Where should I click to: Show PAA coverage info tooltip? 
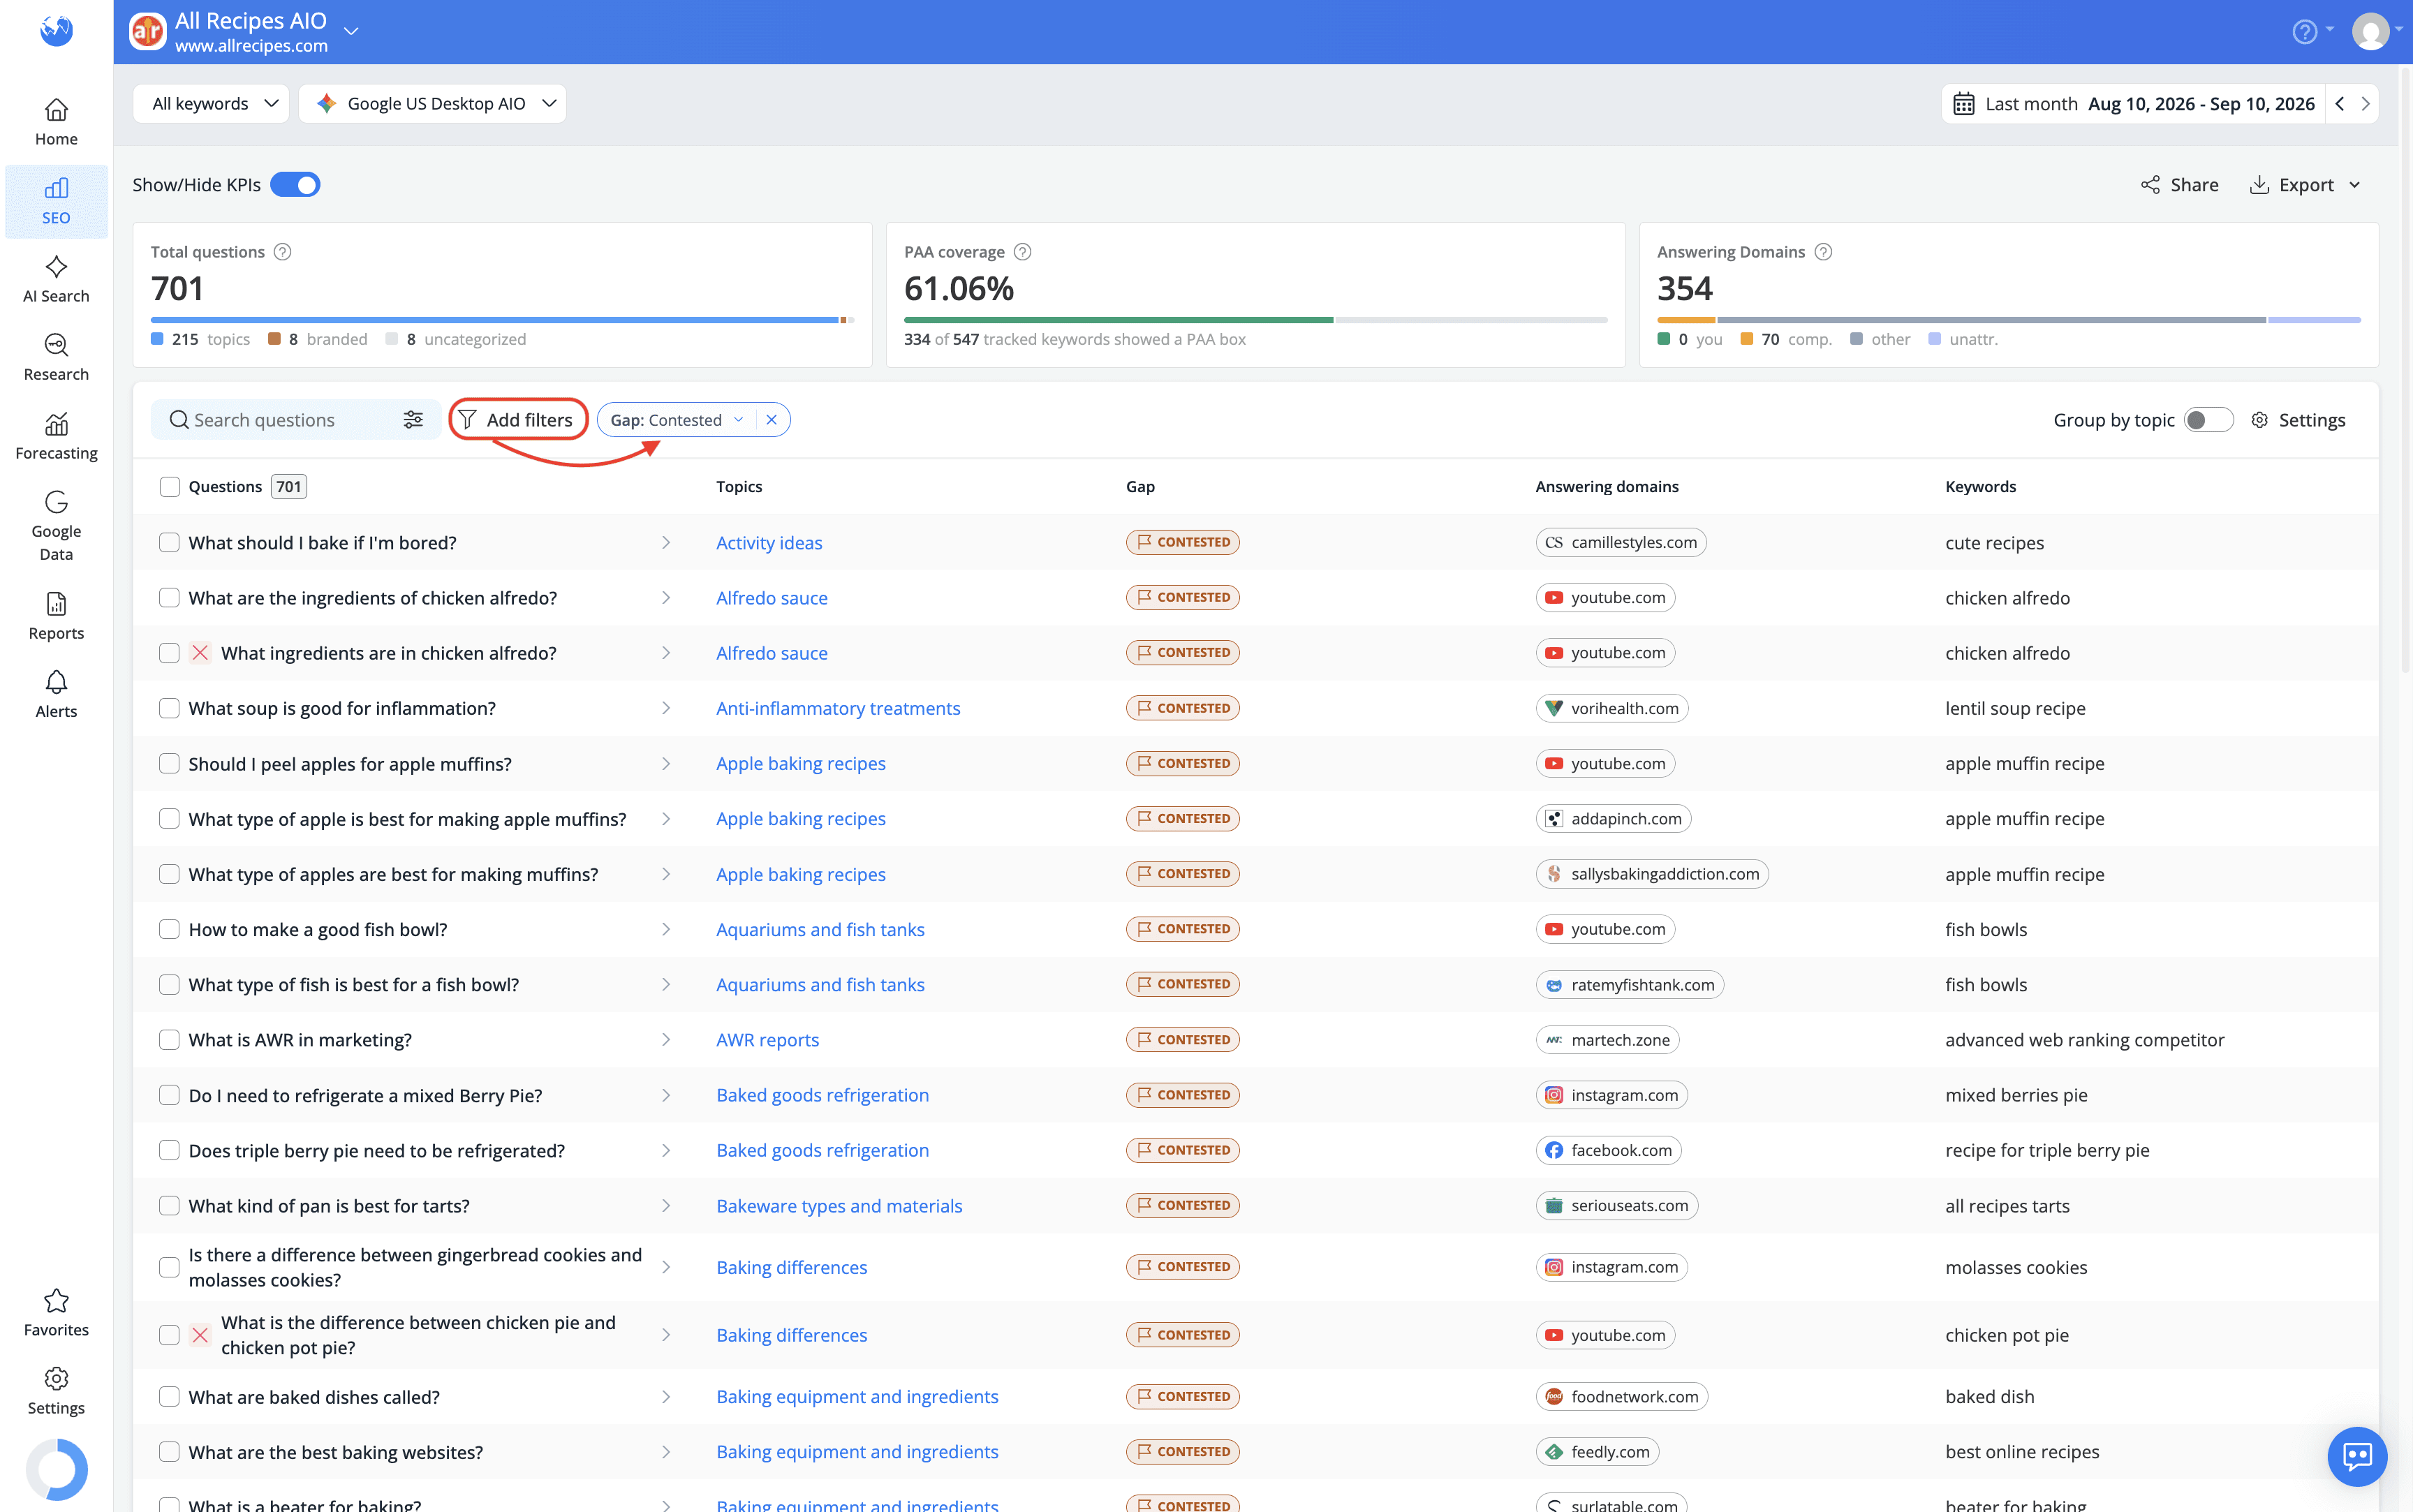[x=1022, y=252]
